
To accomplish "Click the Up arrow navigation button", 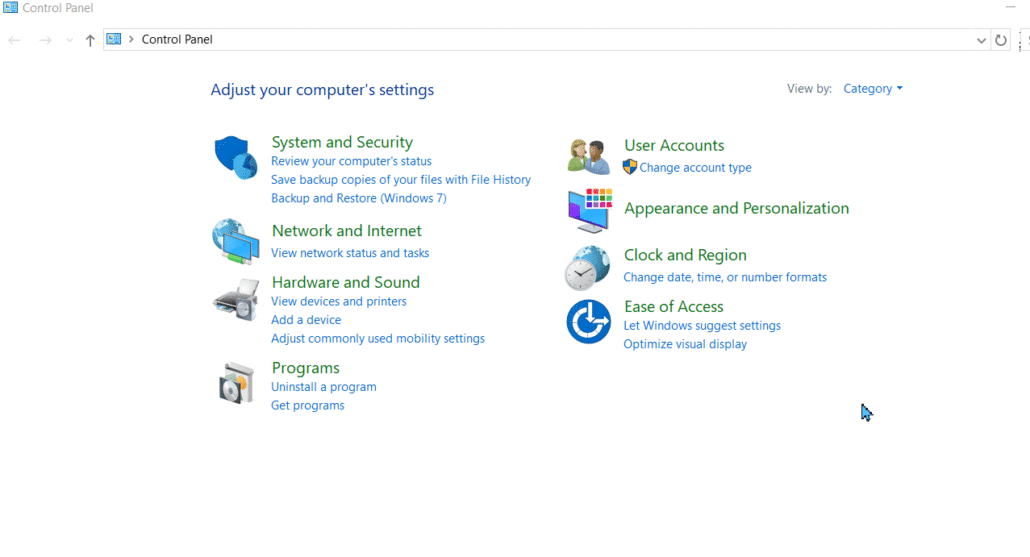I will pyautogui.click(x=90, y=40).
